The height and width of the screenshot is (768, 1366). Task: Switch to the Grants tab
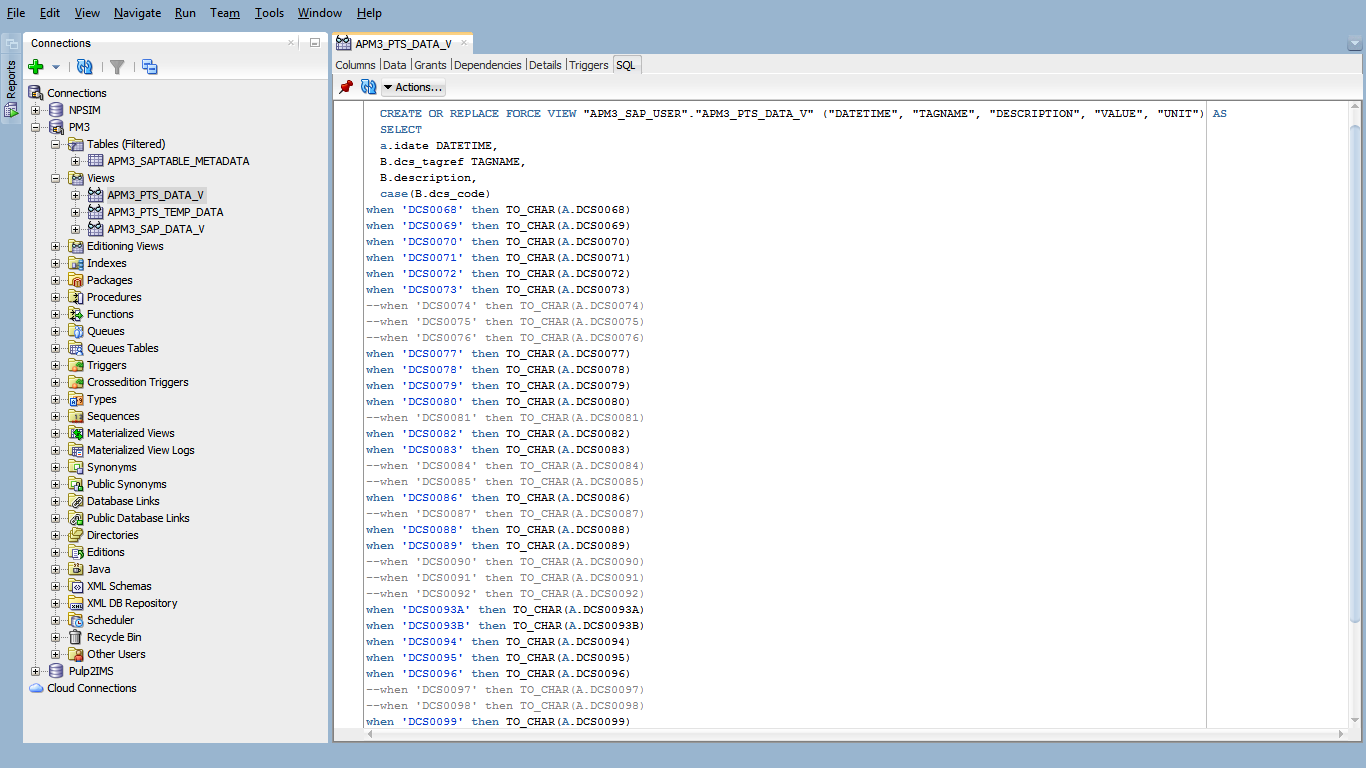pyautogui.click(x=431, y=65)
